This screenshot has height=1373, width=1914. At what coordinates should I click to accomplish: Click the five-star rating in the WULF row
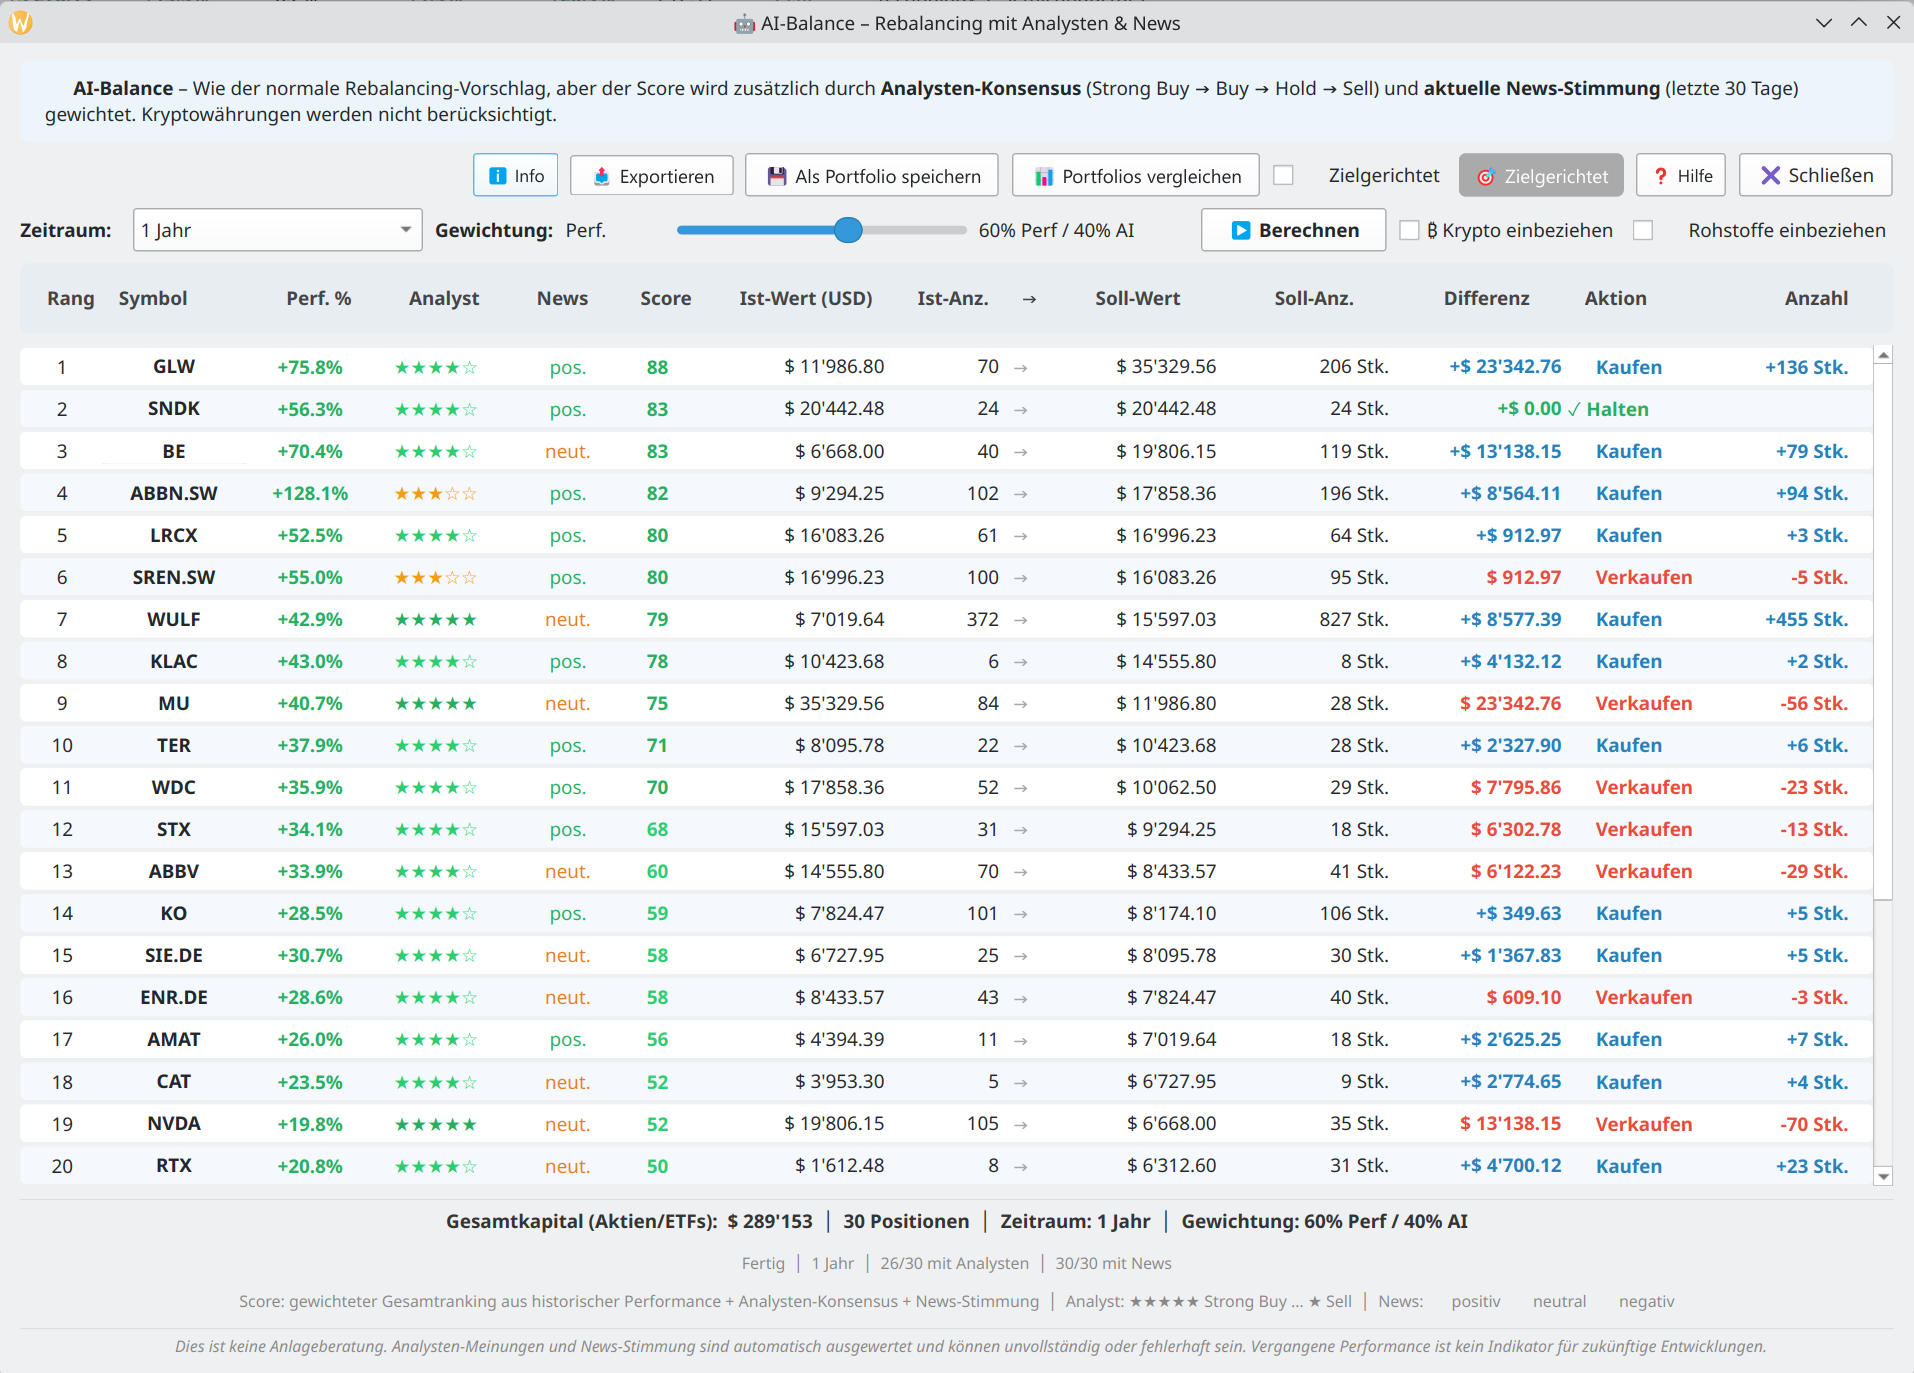(436, 620)
